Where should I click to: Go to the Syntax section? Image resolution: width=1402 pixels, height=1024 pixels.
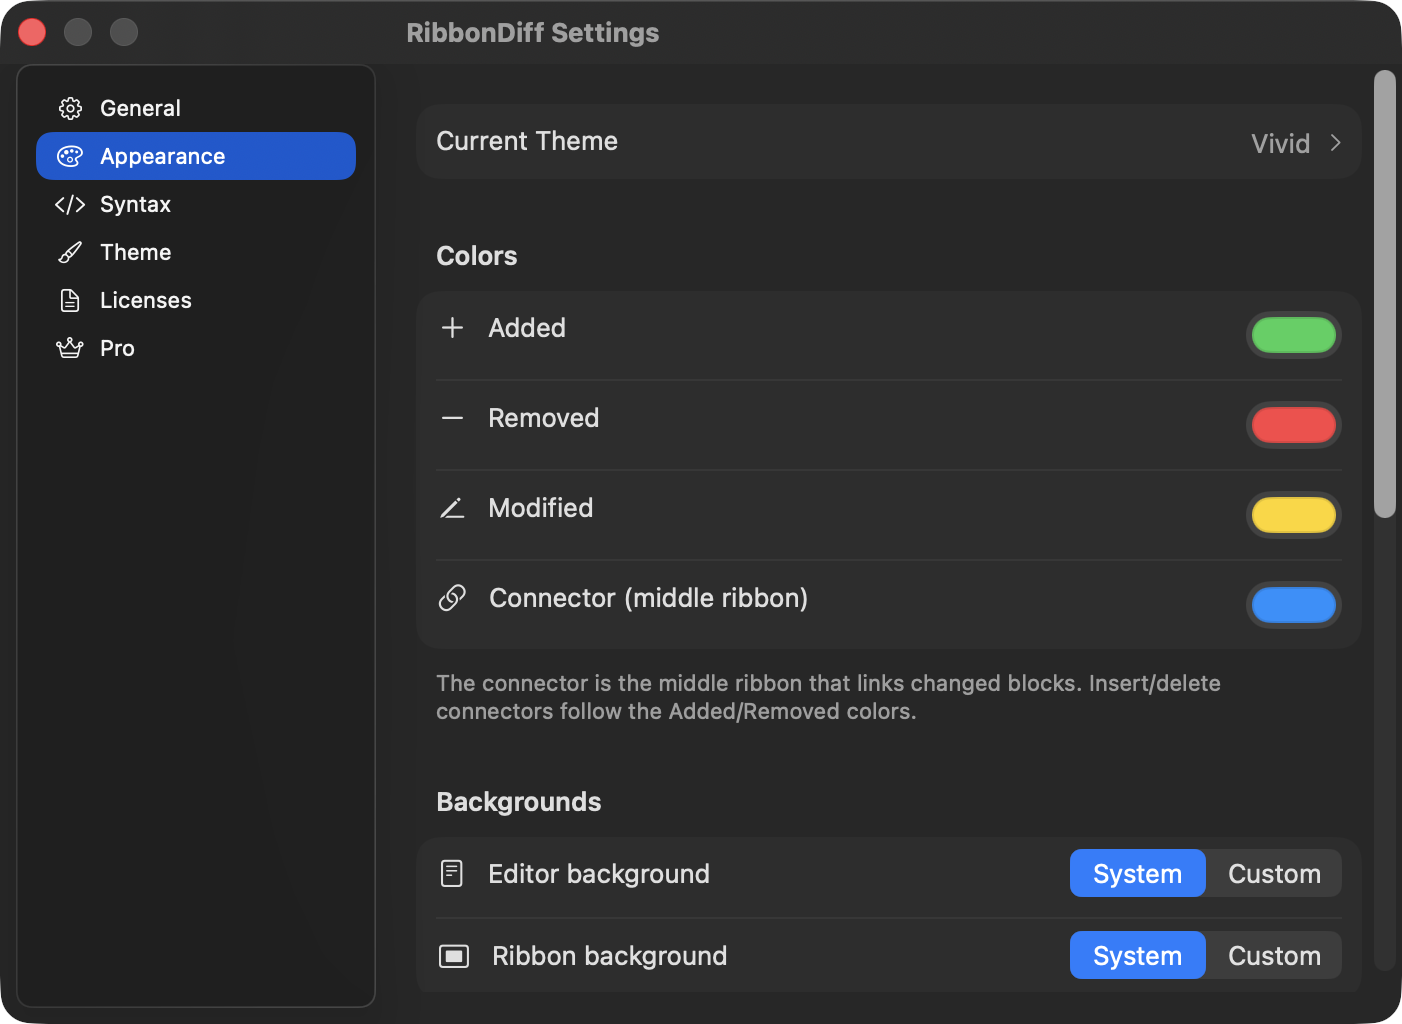click(x=196, y=204)
